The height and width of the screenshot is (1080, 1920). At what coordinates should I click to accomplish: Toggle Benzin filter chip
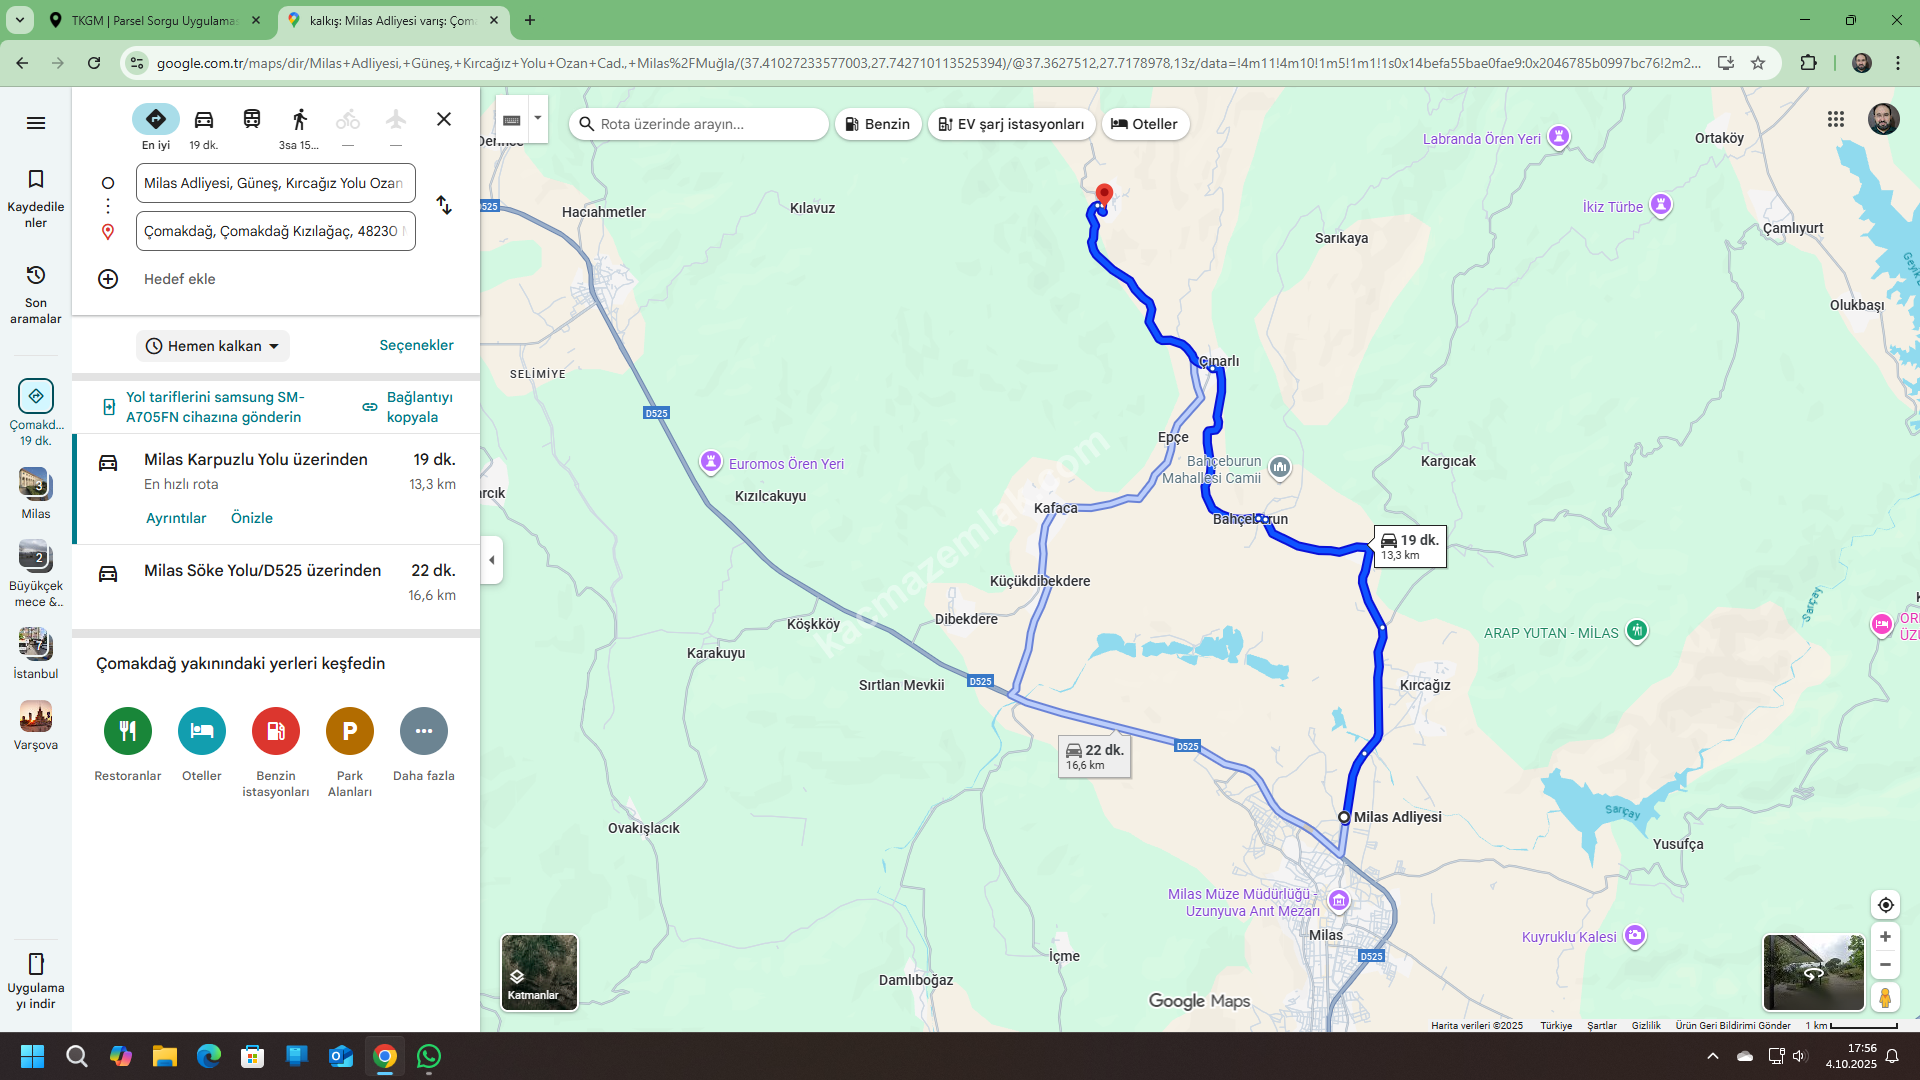click(x=878, y=124)
